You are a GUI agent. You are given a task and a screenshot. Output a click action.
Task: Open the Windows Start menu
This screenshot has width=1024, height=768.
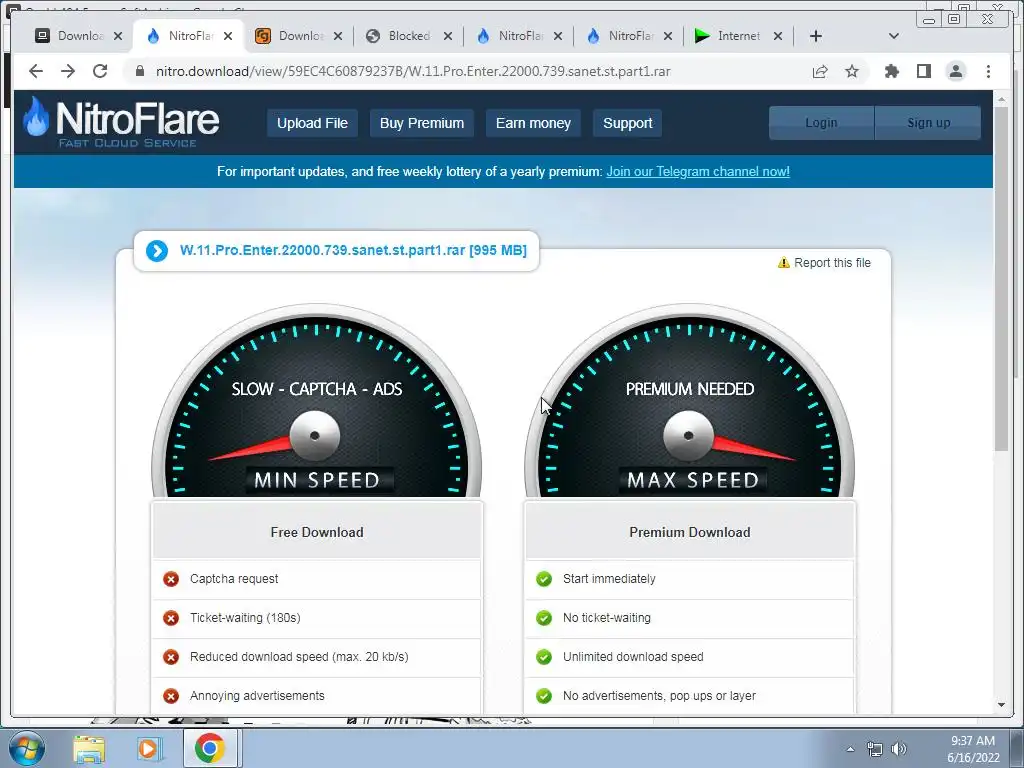(x=26, y=748)
